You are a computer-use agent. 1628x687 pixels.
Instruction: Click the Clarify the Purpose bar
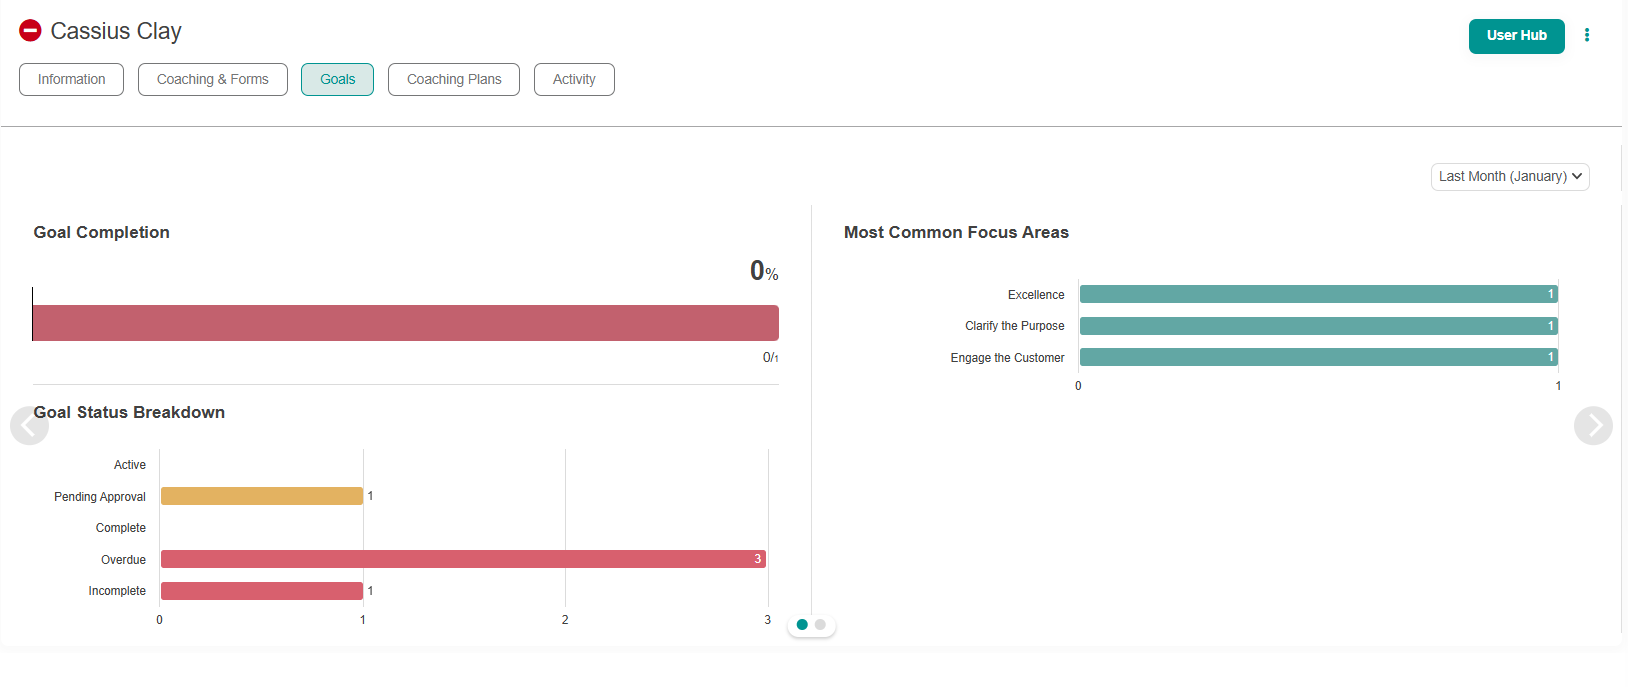1318,326
